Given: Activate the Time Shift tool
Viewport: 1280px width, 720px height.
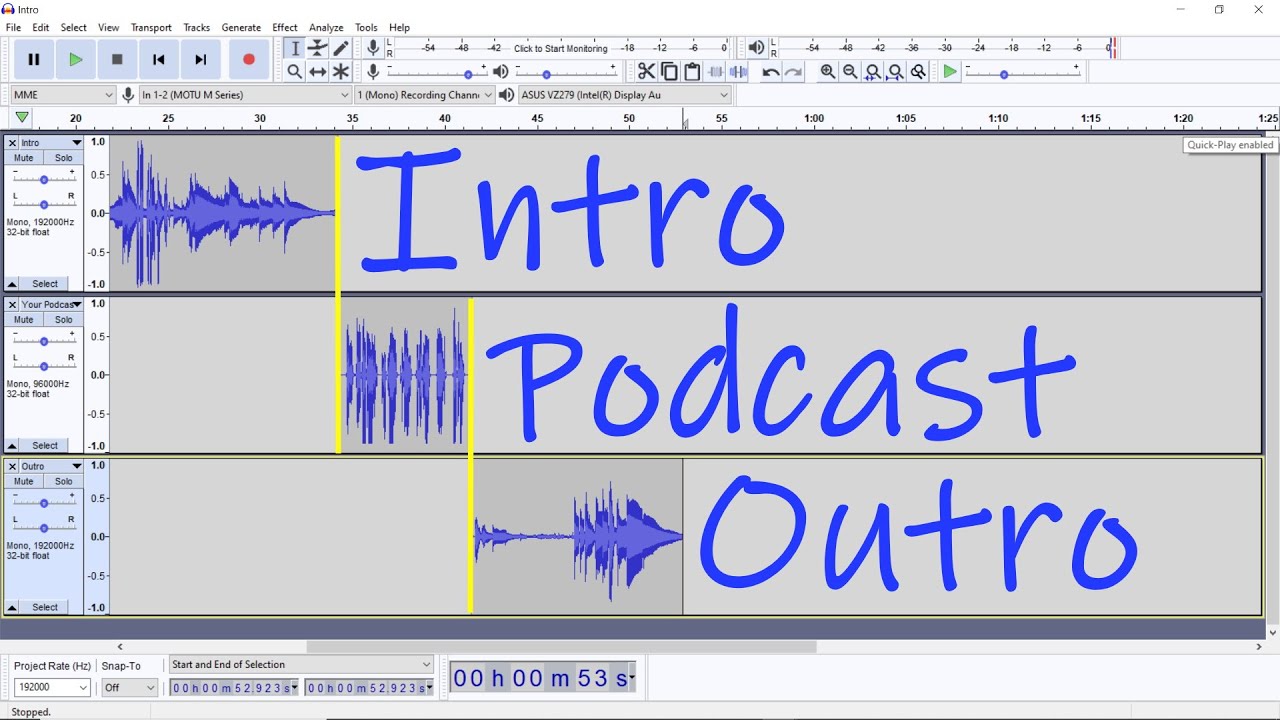Looking at the screenshot, I should (x=318, y=71).
